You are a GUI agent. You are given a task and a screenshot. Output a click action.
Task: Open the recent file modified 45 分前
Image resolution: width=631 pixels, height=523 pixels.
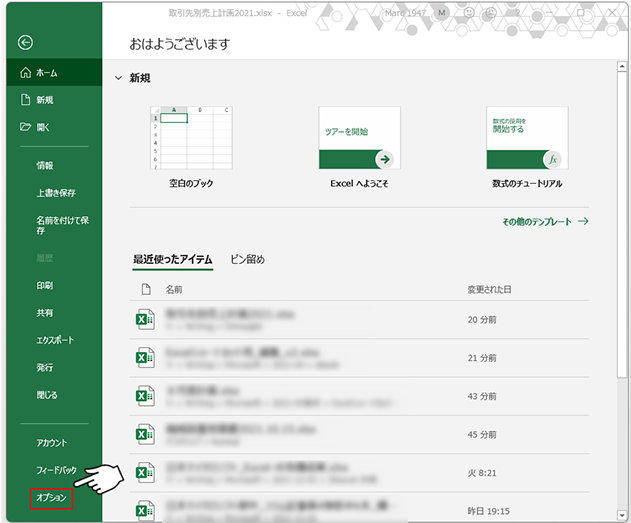tap(359, 434)
